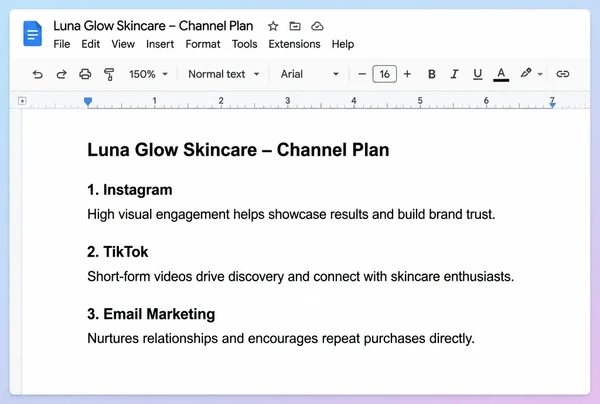The image size is (600, 404).
Task: Open the Insert menu
Action: [x=160, y=44]
